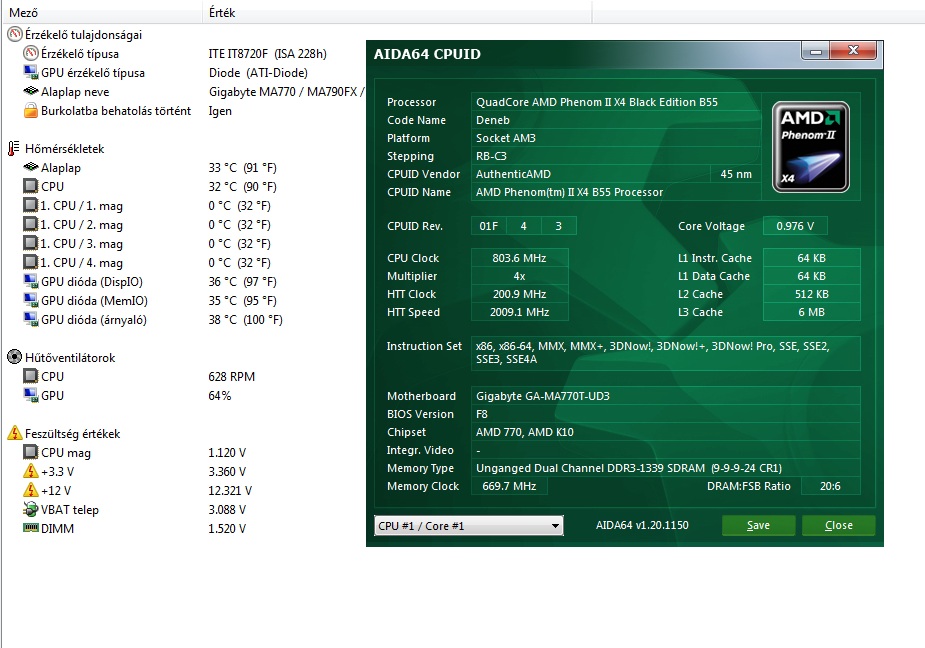Click the chip icon beside CPU mag
Image resolution: width=925 pixels, height=648 pixels.
(x=30, y=452)
